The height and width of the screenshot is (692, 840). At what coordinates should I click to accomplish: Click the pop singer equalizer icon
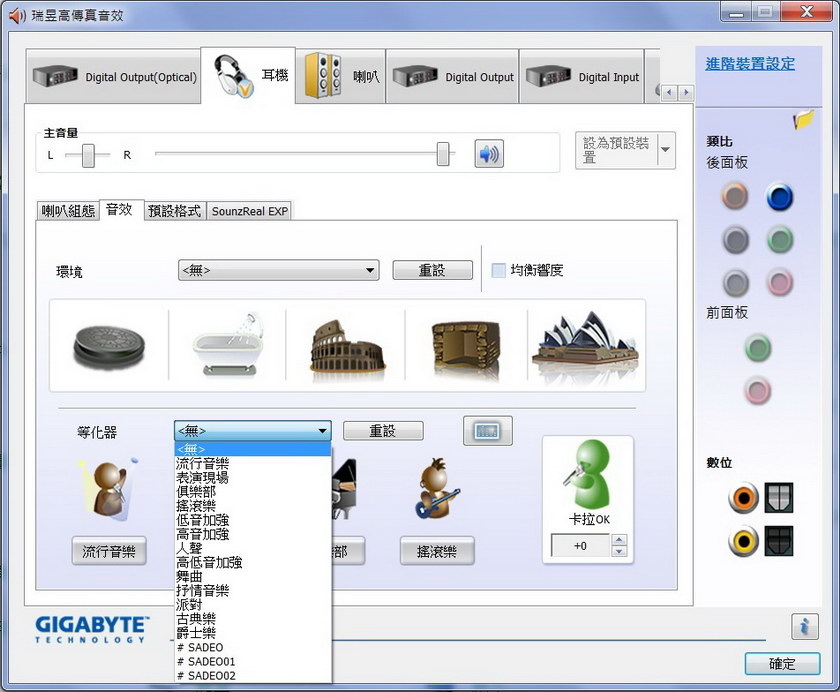109,490
